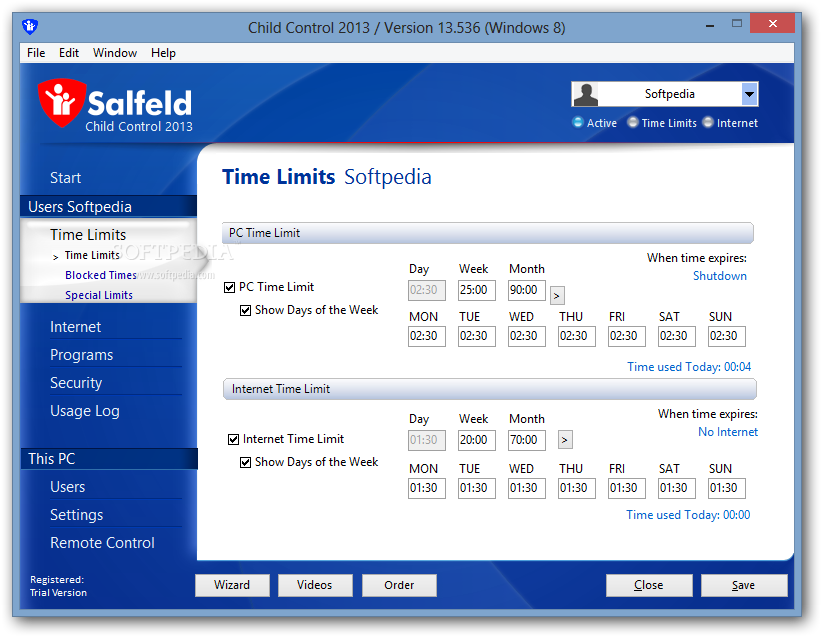This screenshot has width=822, height=637.
Task: Toggle Show Days of the Week for PC
Action: point(245,310)
